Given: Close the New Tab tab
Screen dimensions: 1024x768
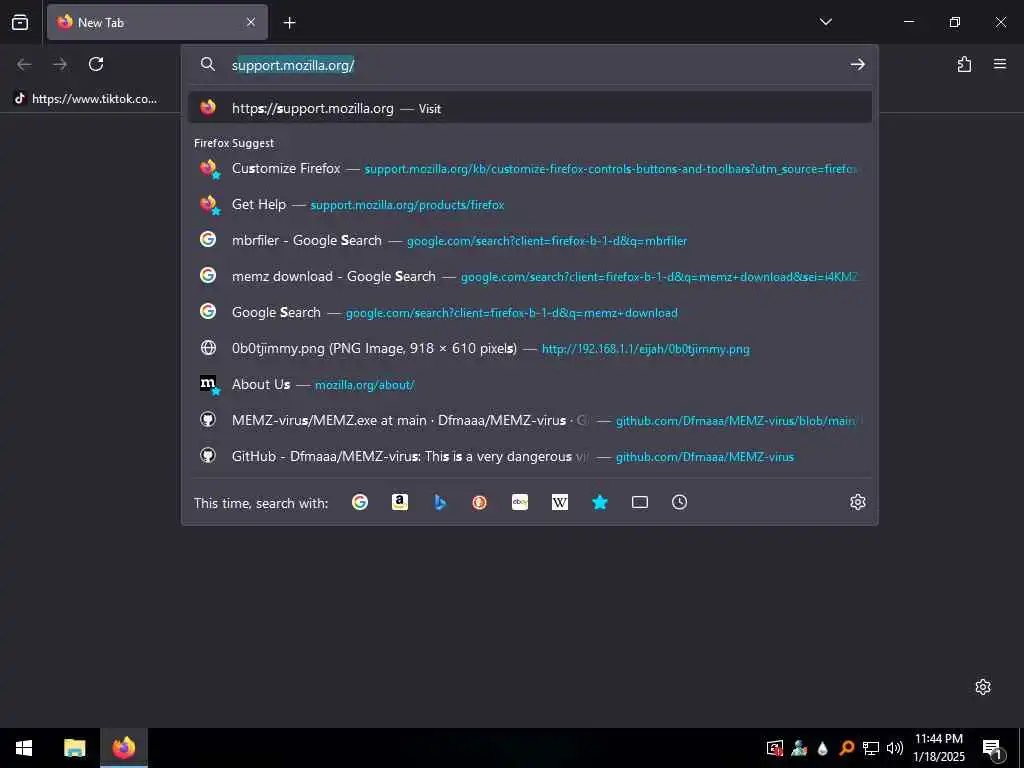Looking at the screenshot, I should [x=251, y=22].
